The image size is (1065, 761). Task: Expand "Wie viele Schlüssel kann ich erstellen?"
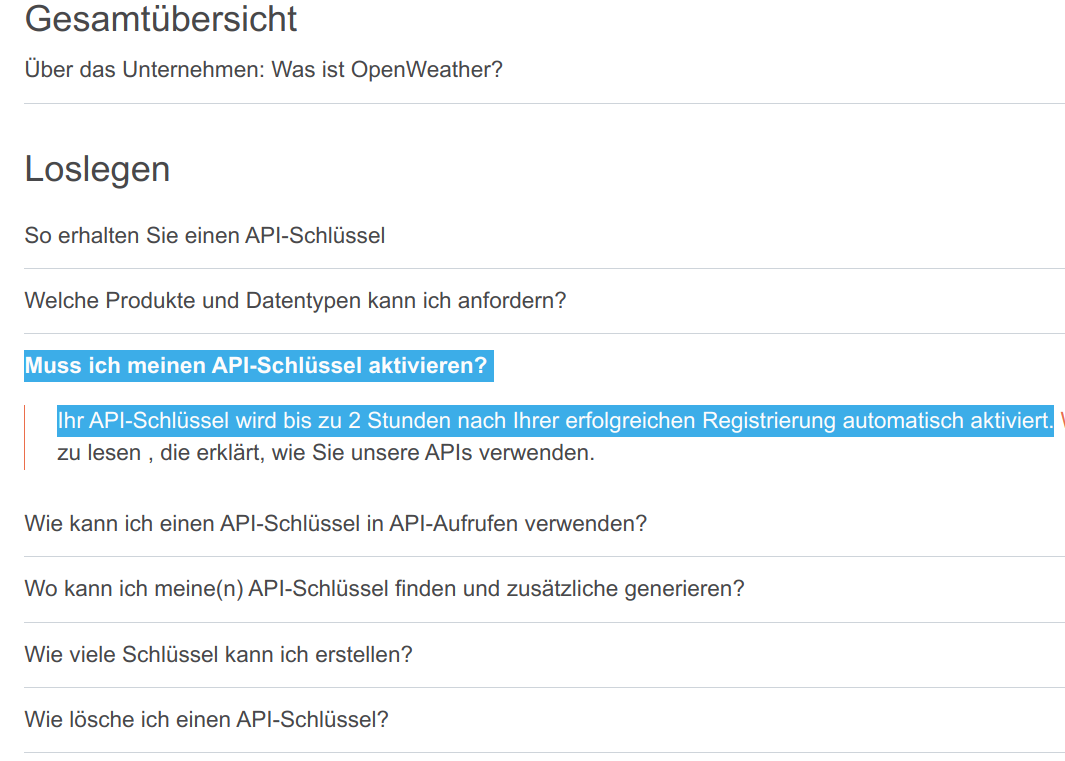point(218,654)
